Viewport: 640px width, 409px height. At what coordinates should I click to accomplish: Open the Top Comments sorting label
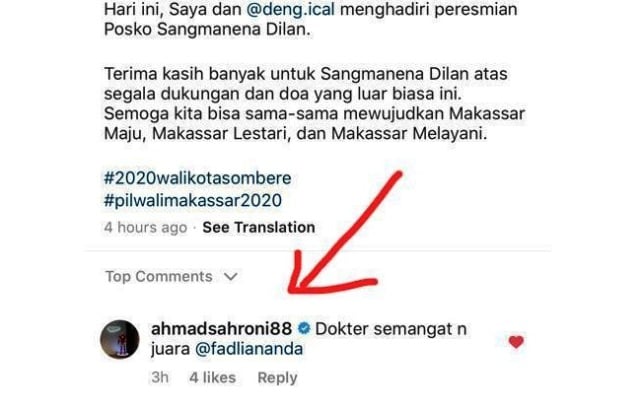(x=159, y=277)
